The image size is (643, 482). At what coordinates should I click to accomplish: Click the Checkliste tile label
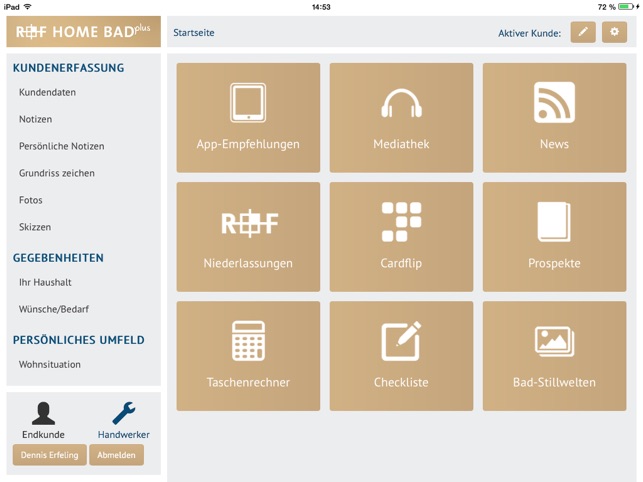[x=401, y=382]
